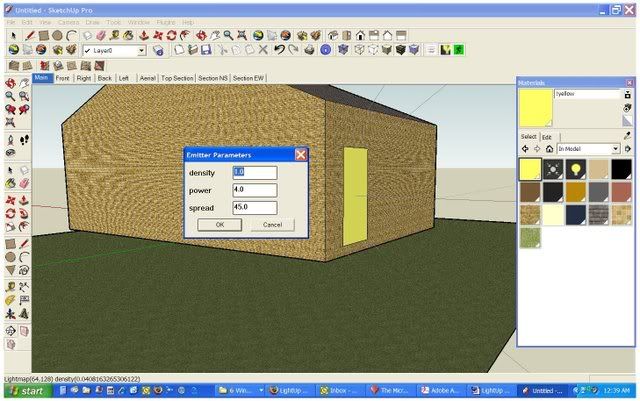Open the Camera menu
The height and width of the screenshot is (401, 640).
[x=68, y=22]
